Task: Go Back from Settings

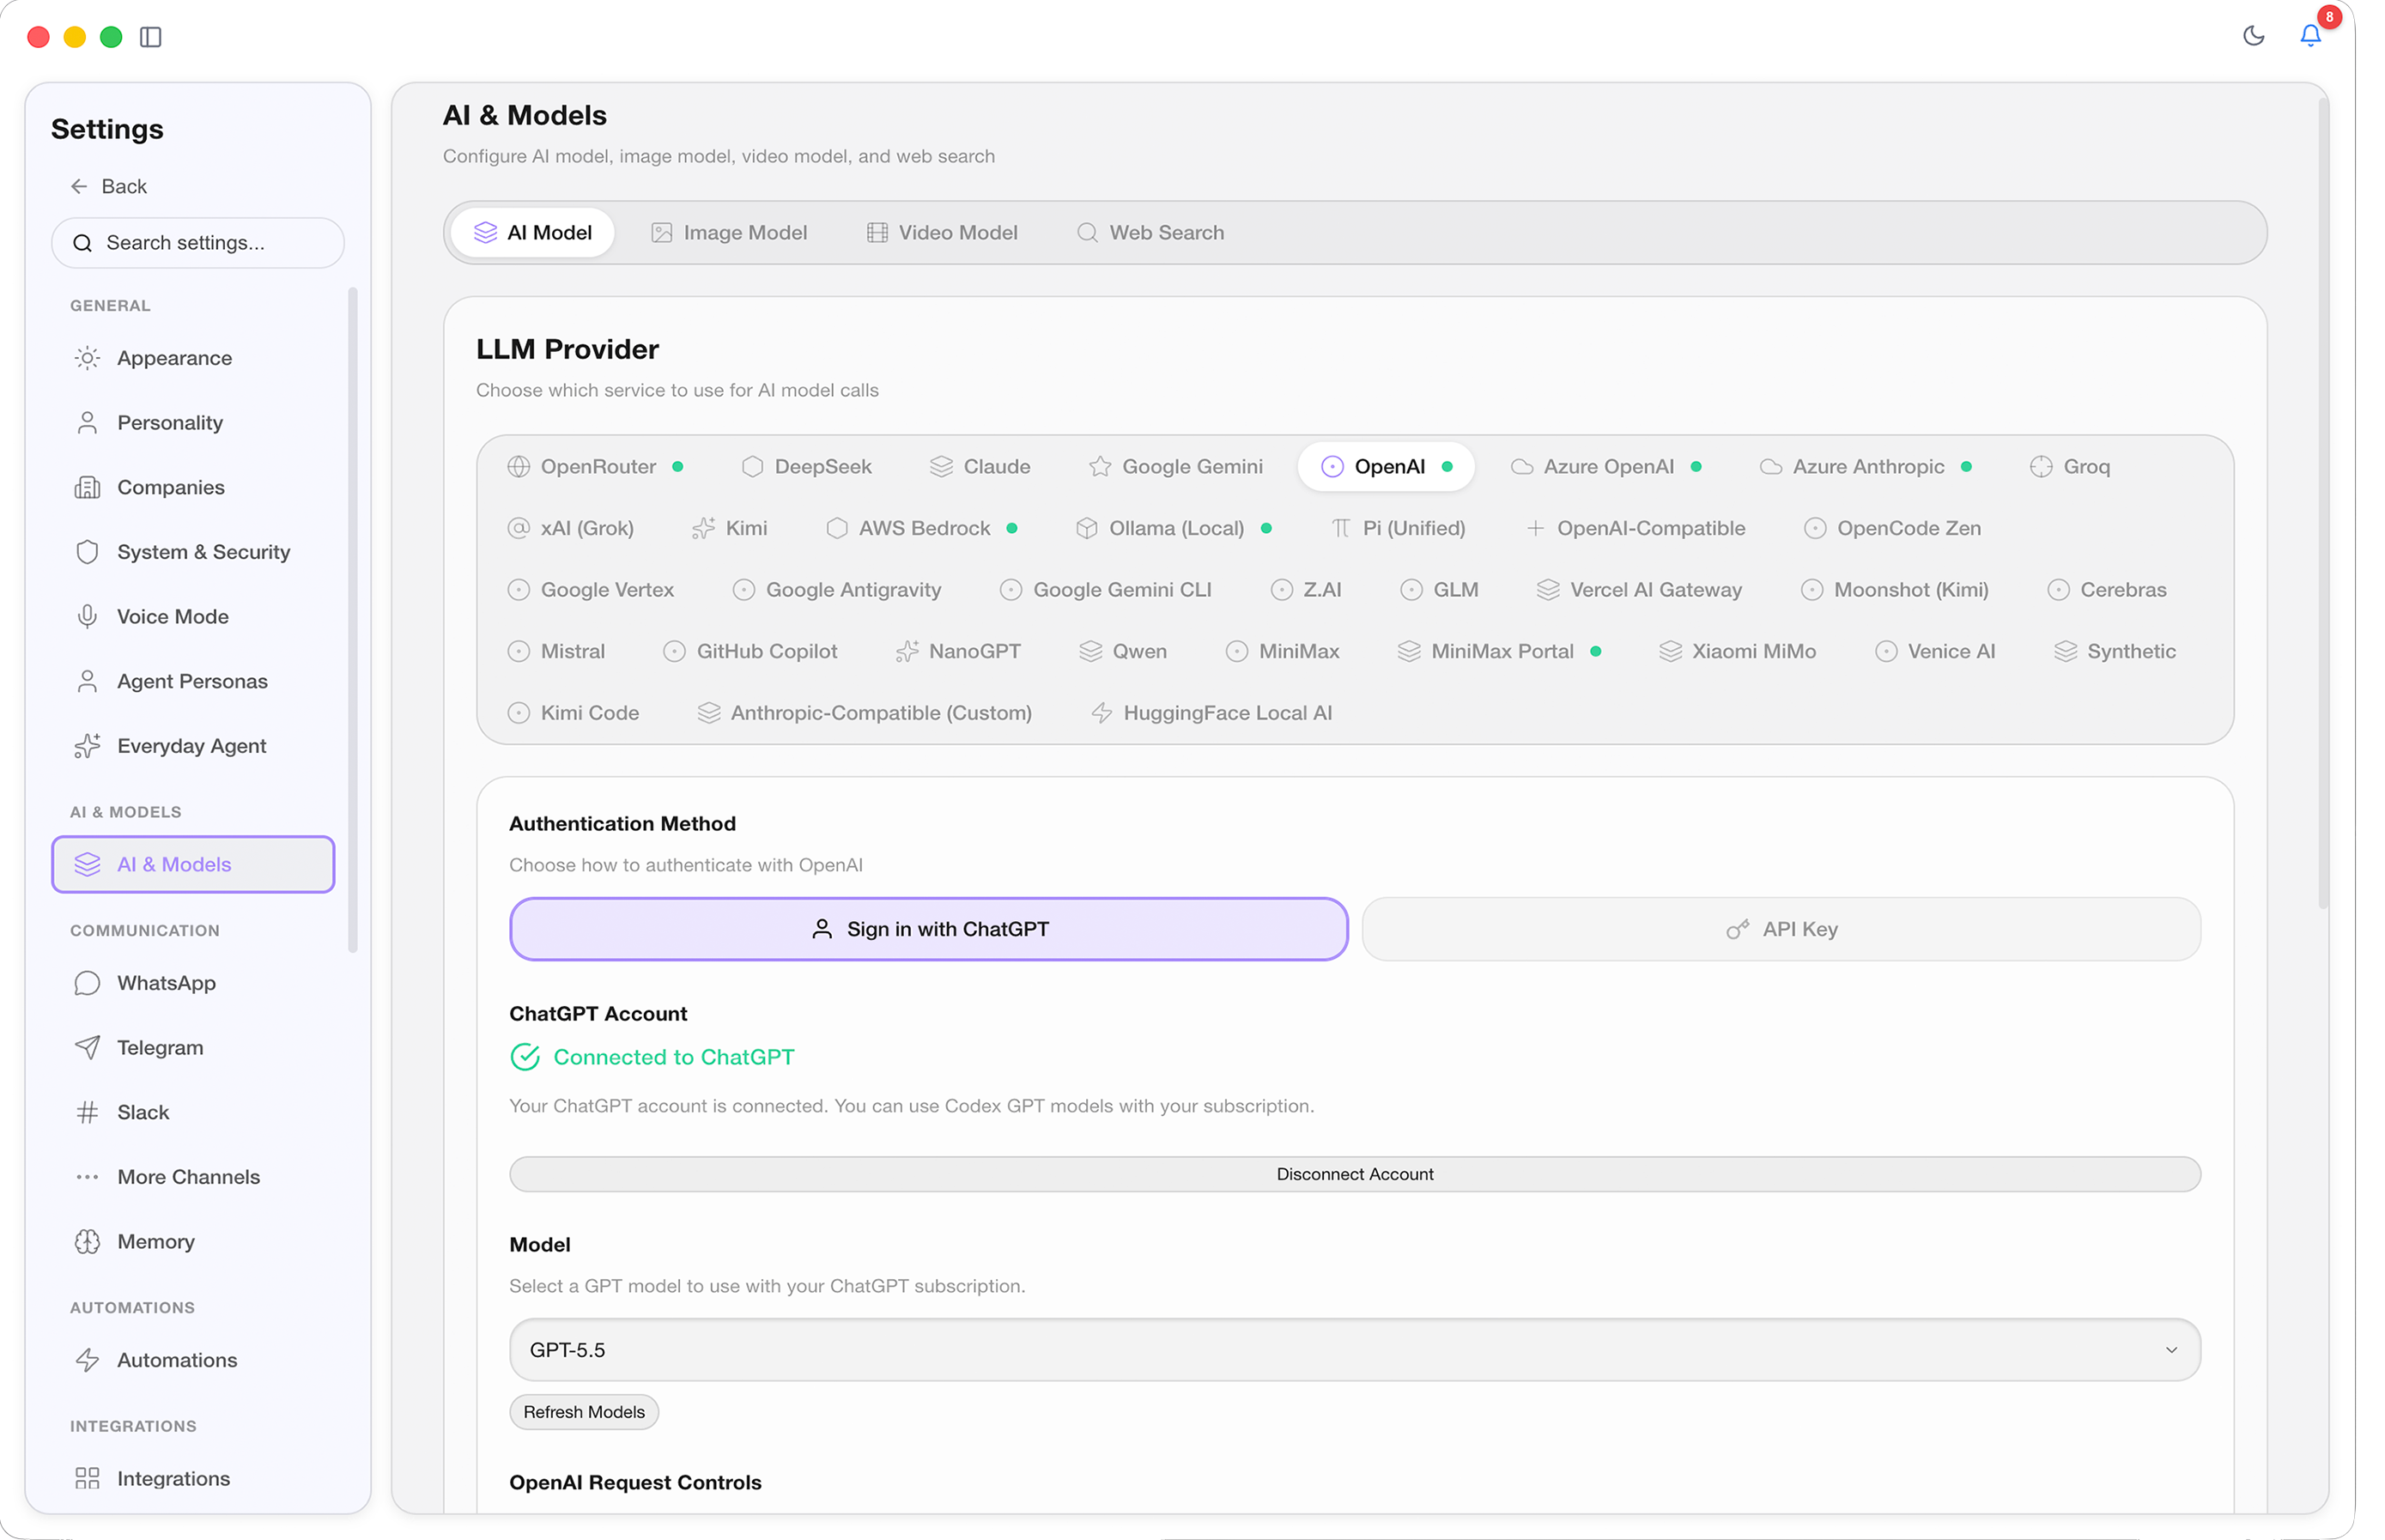Action: 109,186
